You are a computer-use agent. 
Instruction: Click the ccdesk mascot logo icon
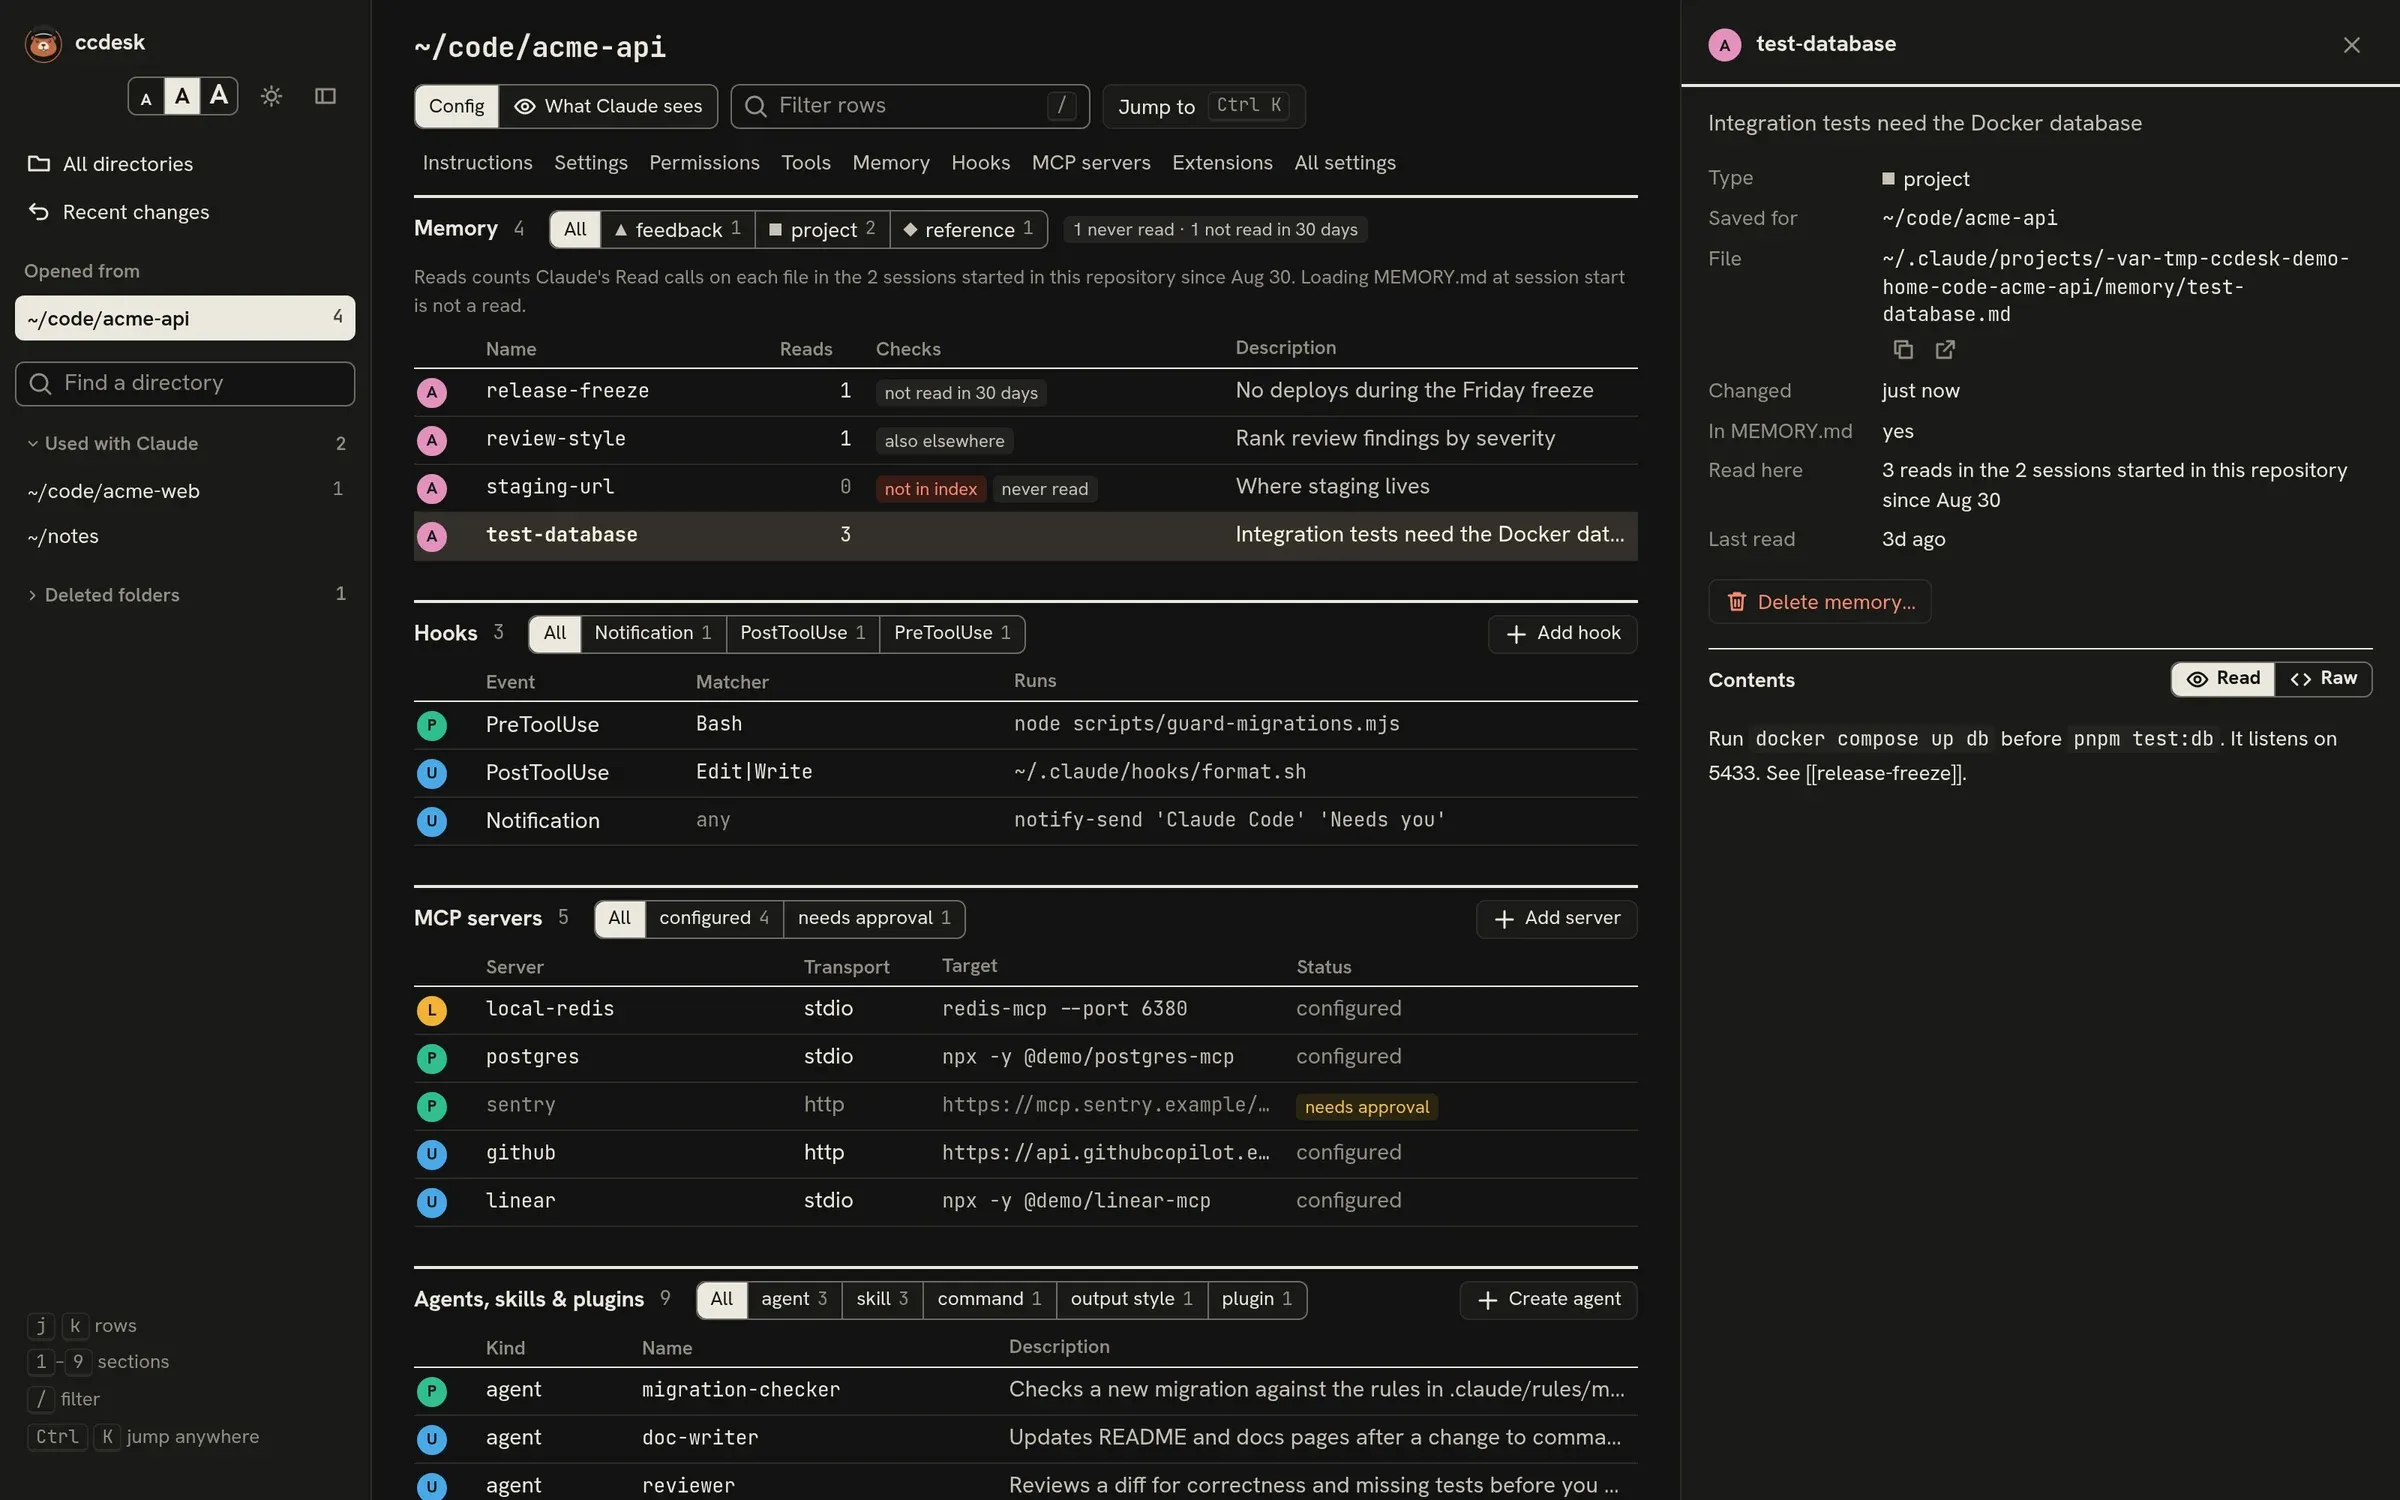(x=43, y=43)
